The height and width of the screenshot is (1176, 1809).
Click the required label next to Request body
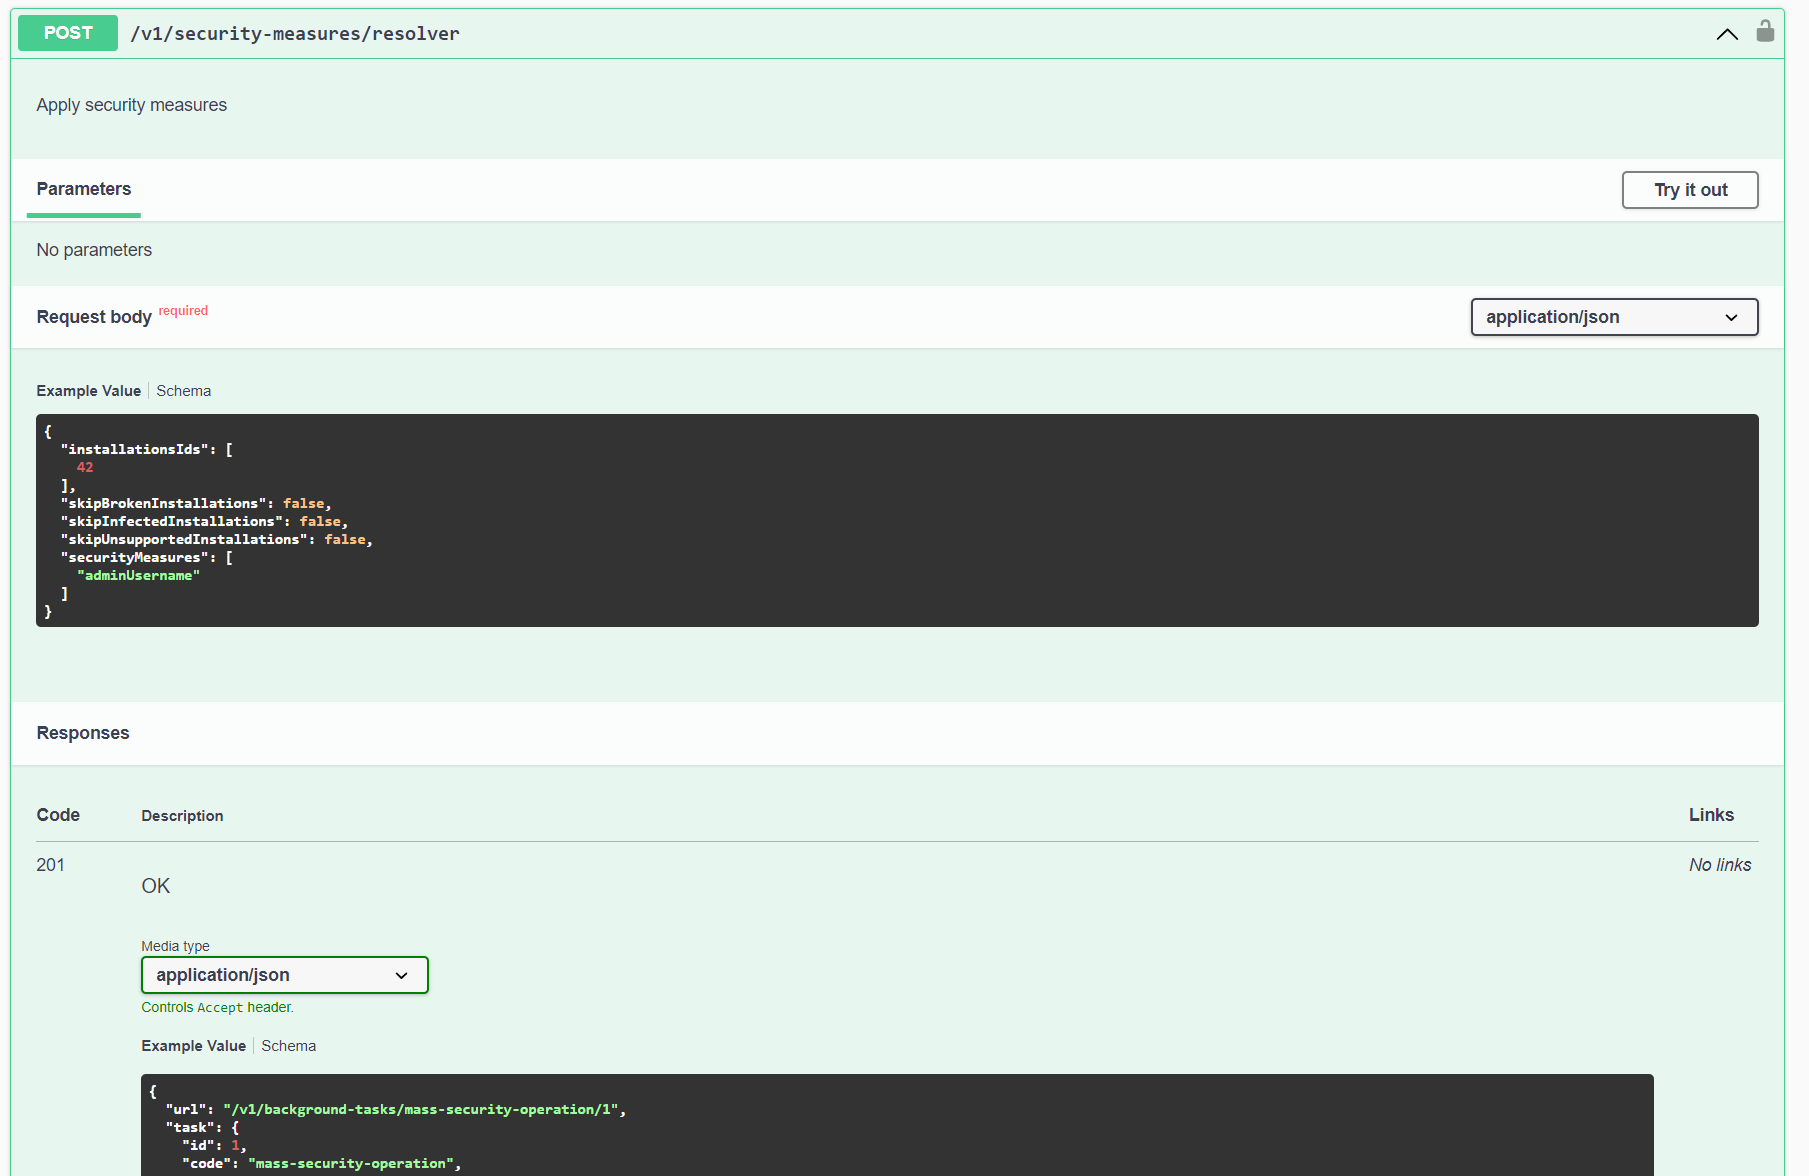tap(183, 311)
